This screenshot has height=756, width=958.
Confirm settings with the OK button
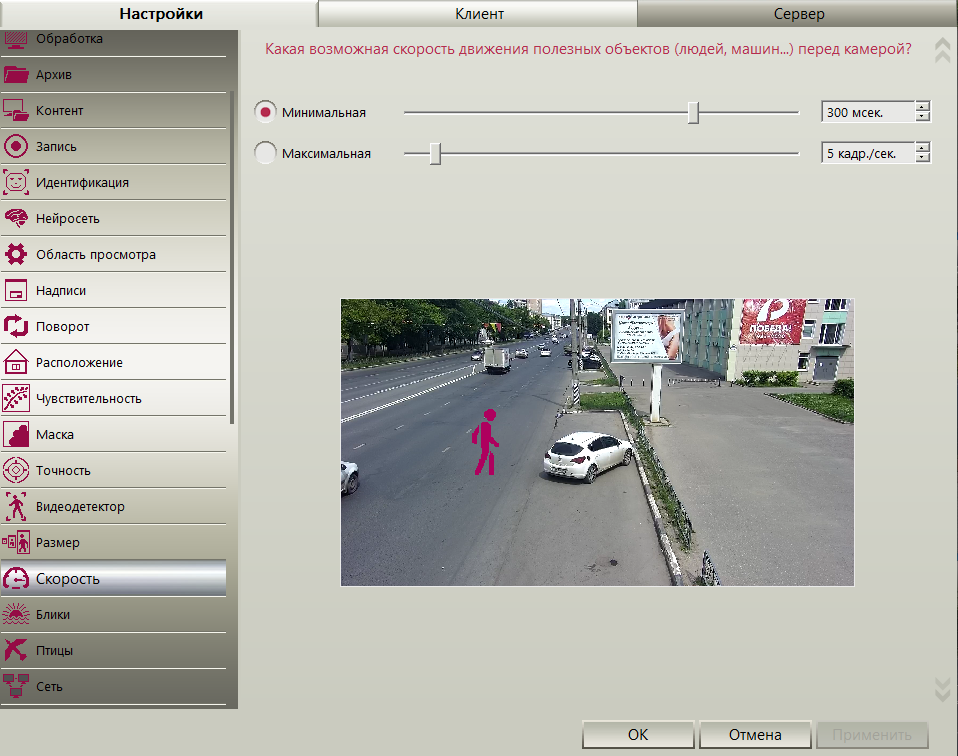coord(638,735)
